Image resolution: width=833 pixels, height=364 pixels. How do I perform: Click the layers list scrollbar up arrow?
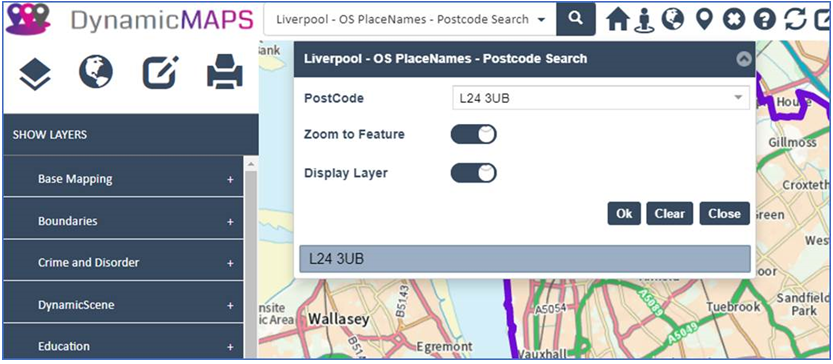click(x=251, y=164)
